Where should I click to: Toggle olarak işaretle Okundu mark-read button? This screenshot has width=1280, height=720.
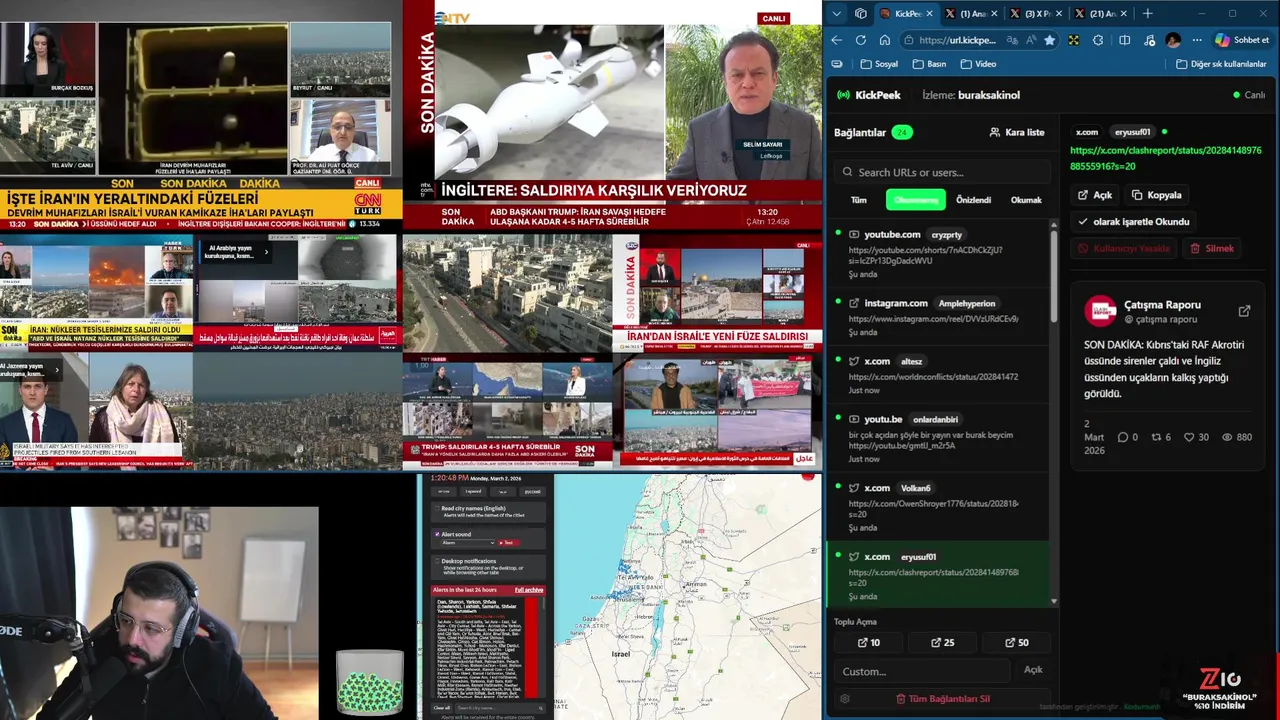click(x=1133, y=222)
